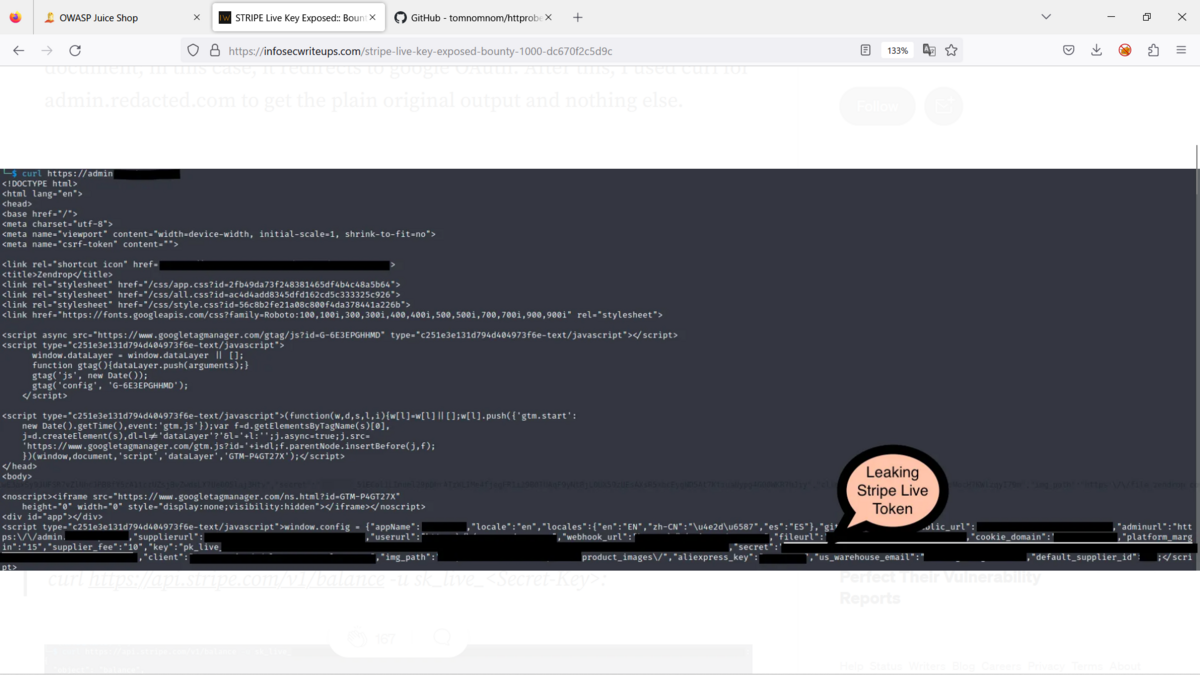Open the Save to Pocket icon
Screen dimensions: 1200x675
[1068, 50]
